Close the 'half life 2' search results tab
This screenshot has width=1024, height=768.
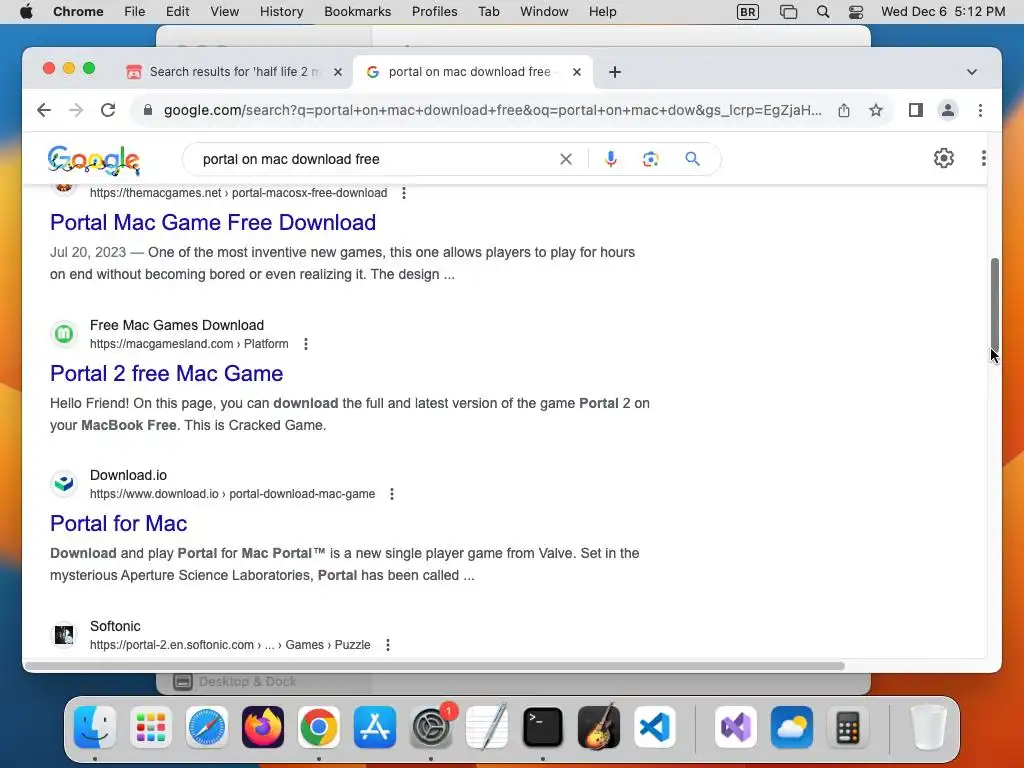[x=338, y=72]
